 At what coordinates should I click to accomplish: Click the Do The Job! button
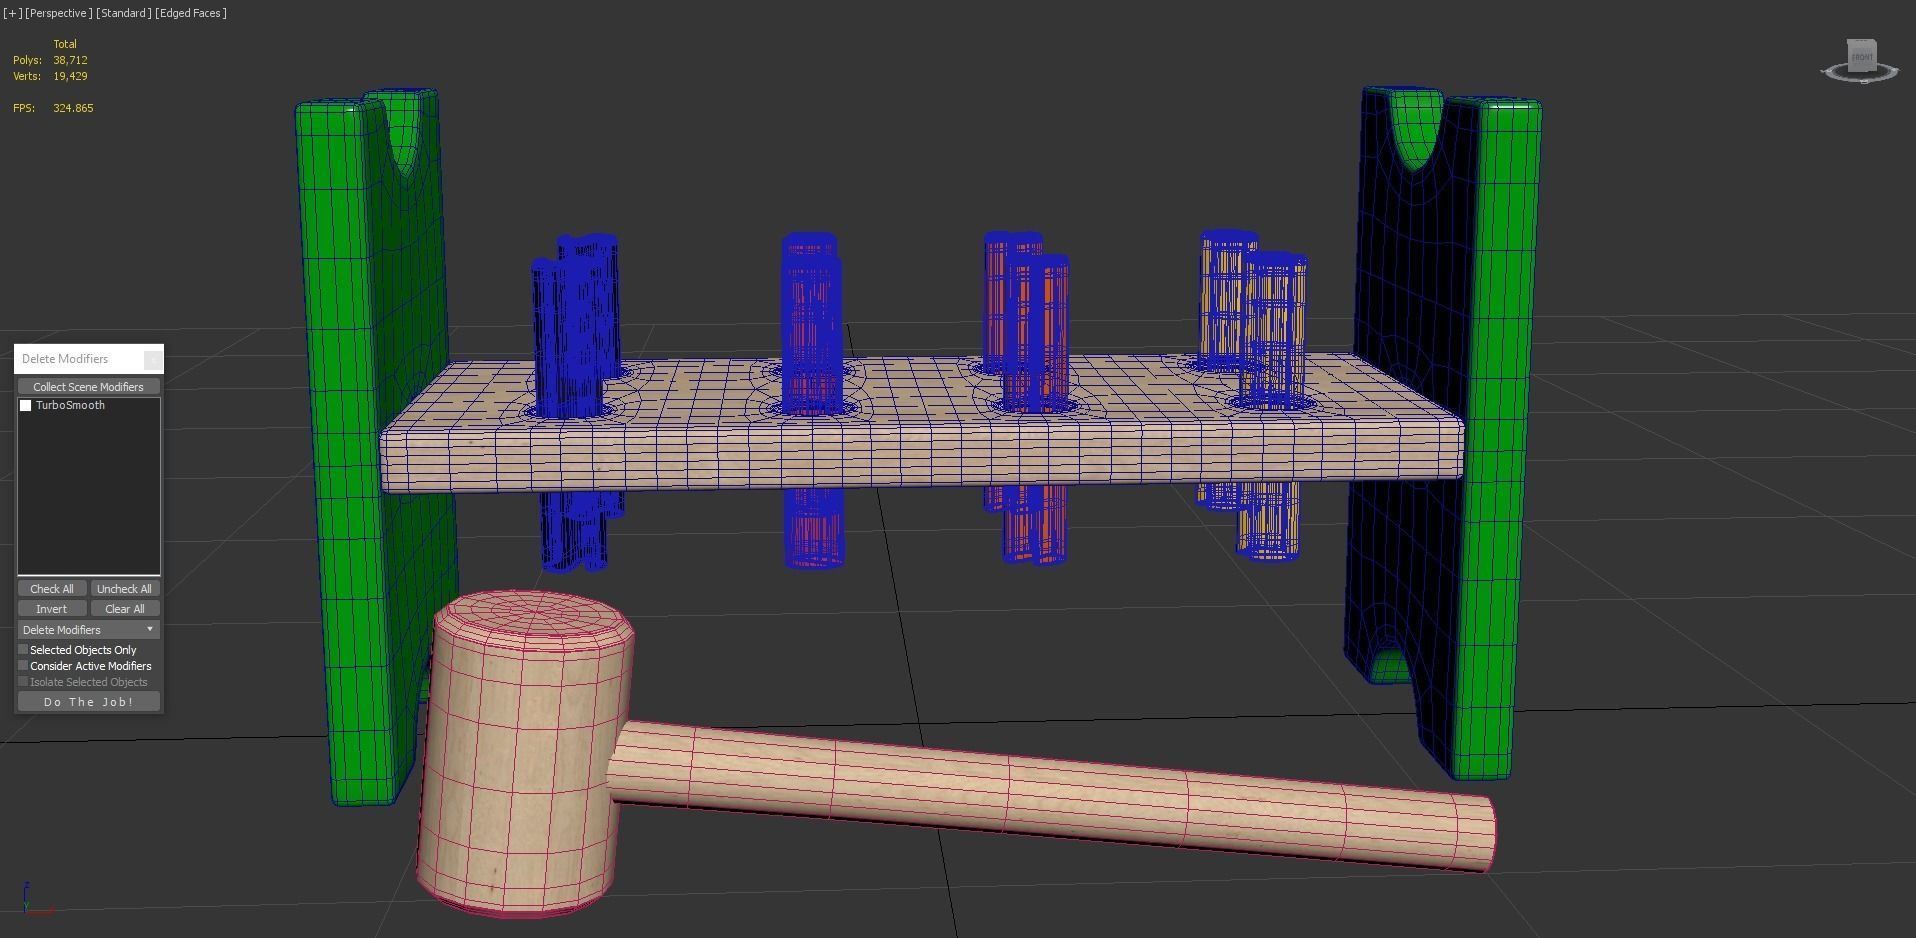point(88,702)
